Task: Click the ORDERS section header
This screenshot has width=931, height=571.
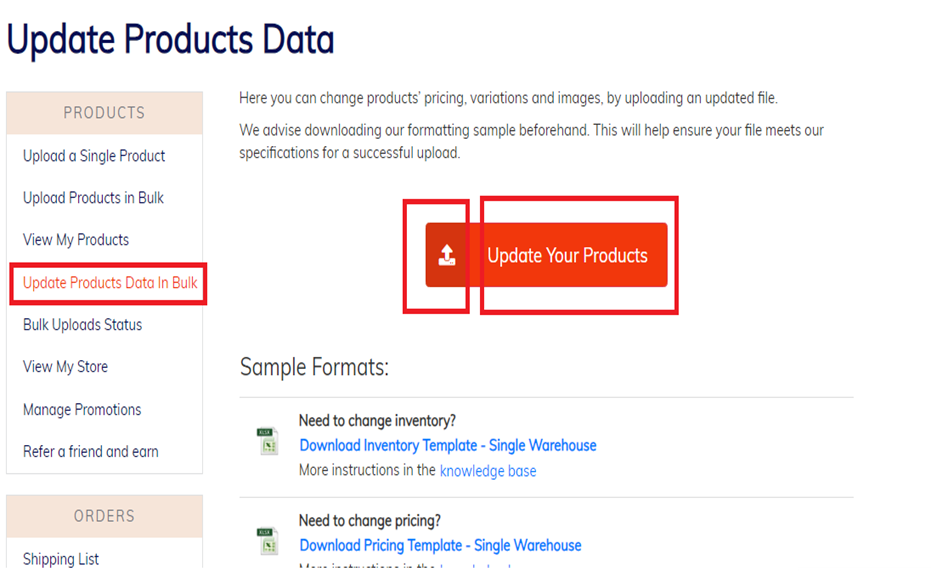Action: tap(104, 516)
